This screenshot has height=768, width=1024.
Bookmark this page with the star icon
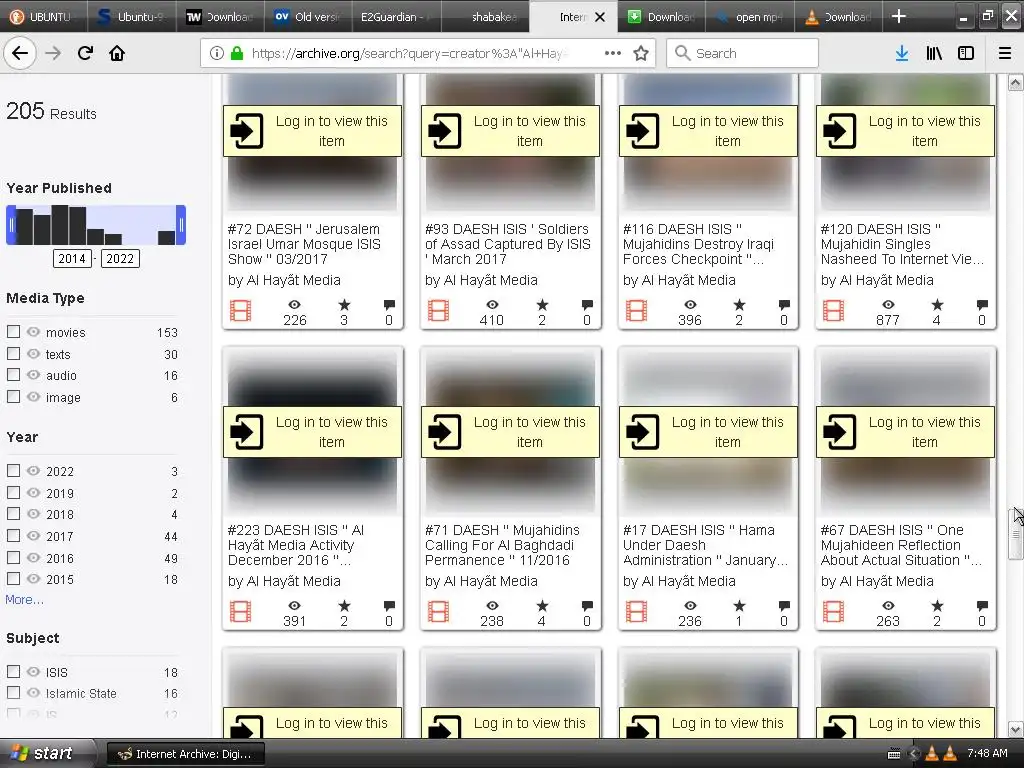[641, 53]
